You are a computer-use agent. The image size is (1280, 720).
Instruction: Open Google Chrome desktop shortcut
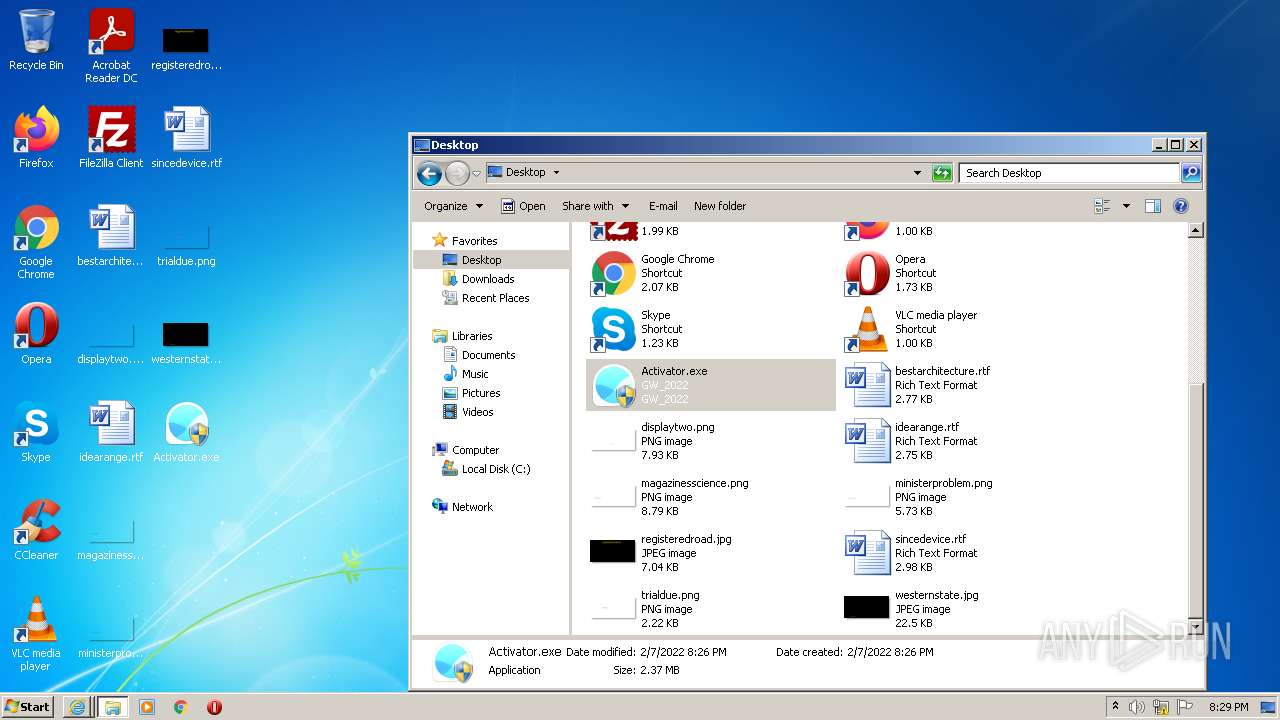click(x=36, y=242)
